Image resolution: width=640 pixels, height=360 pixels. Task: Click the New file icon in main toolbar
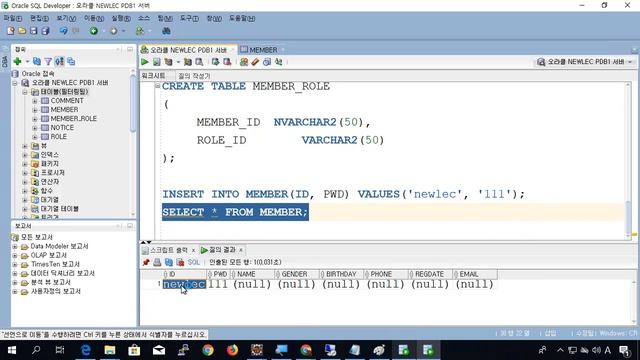tap(11, 31)
